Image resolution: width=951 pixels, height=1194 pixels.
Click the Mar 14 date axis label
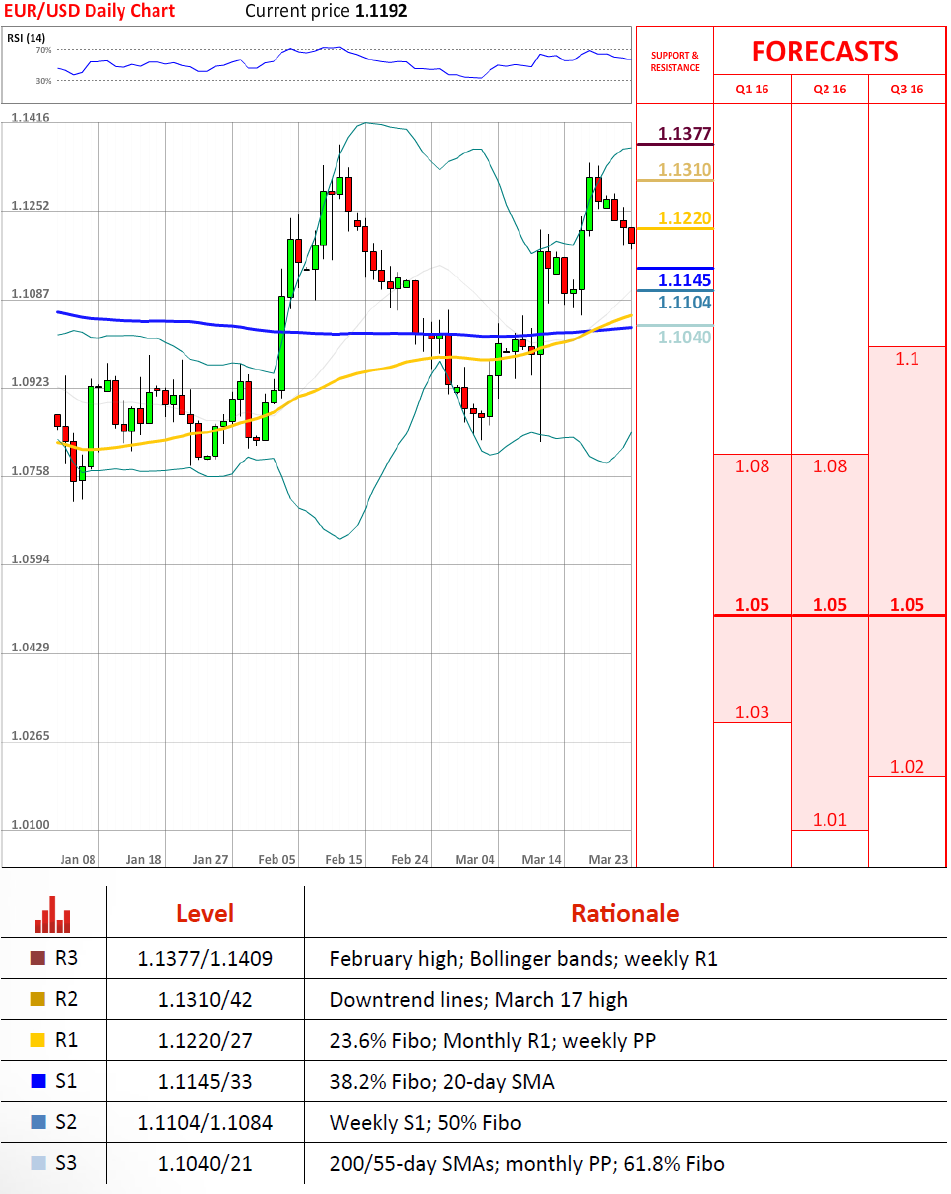pyautogui.click(x=541, y=859)
